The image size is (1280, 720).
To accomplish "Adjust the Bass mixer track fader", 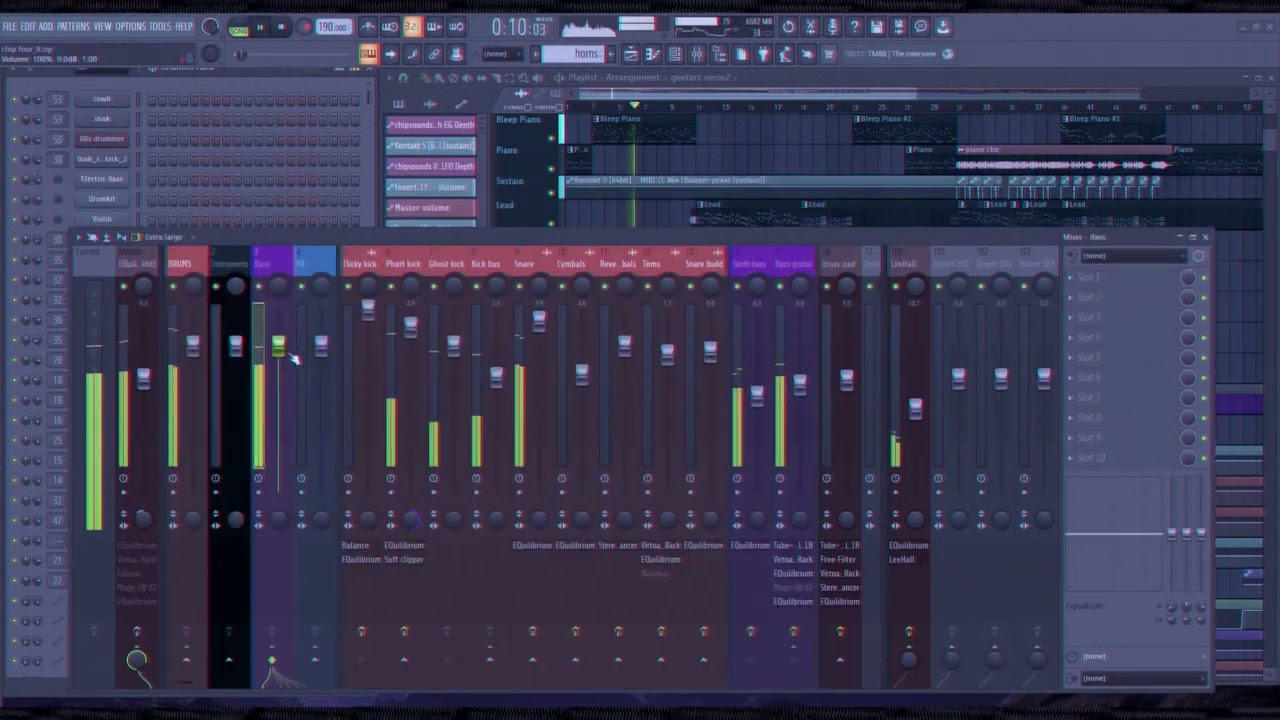I will [x=278, y=345].
